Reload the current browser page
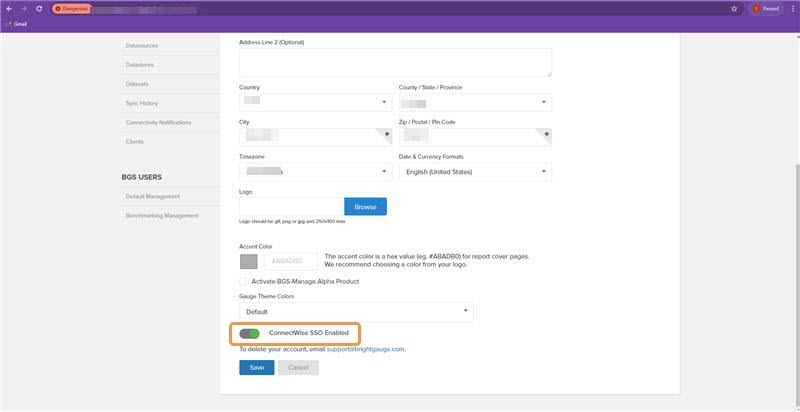The height and width of the screenshot is (412, 800). (39, 9)
